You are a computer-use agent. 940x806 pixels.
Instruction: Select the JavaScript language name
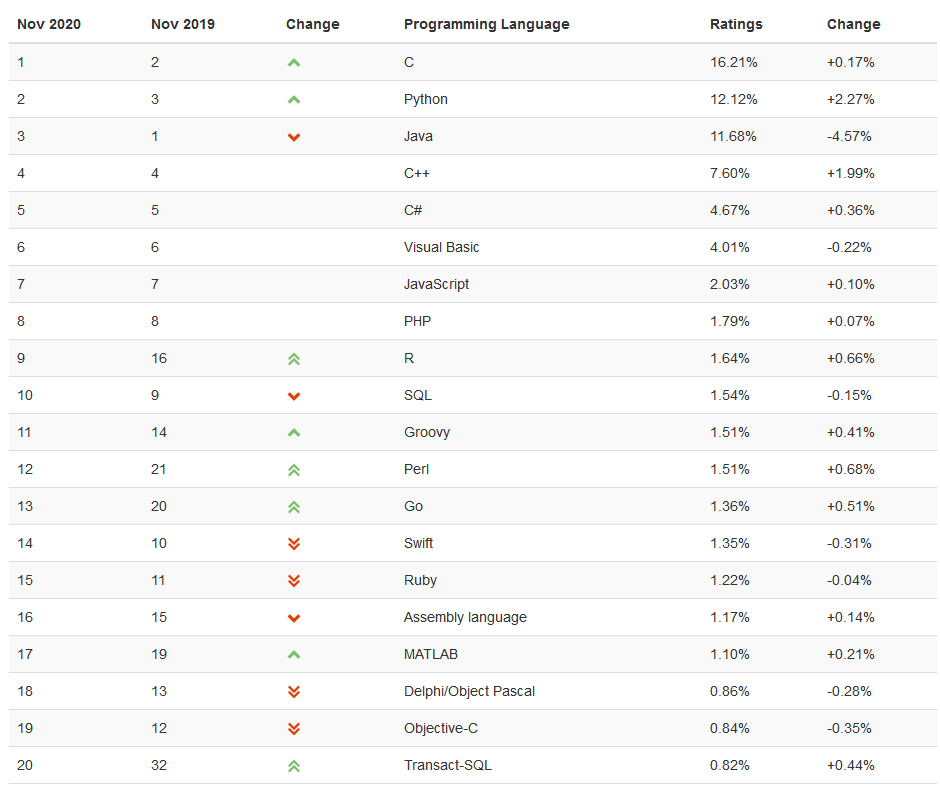pos(436,284)
